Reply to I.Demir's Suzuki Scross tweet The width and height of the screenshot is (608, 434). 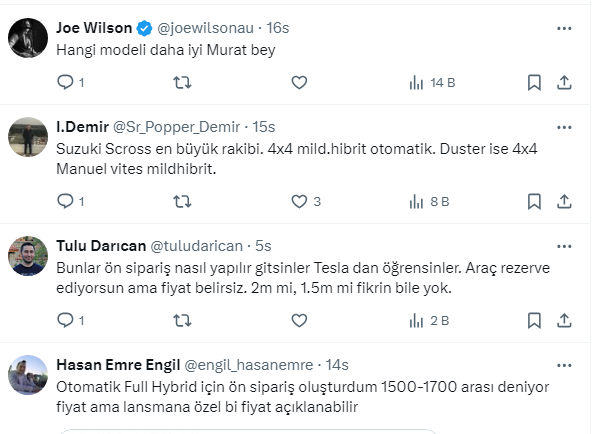[66, 202]
